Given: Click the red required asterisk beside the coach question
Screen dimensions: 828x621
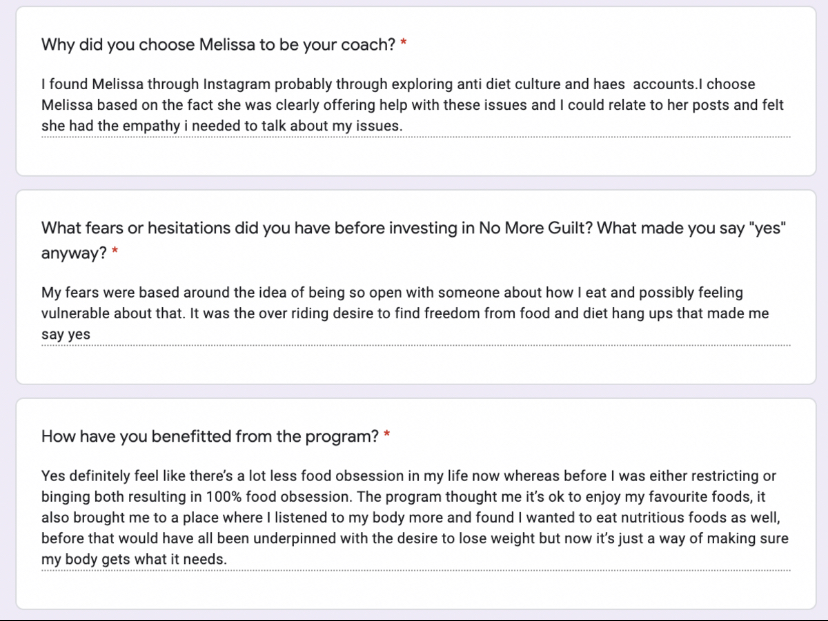Looking at the screenshot, I should pyautogui.click(x=403, y=42).
